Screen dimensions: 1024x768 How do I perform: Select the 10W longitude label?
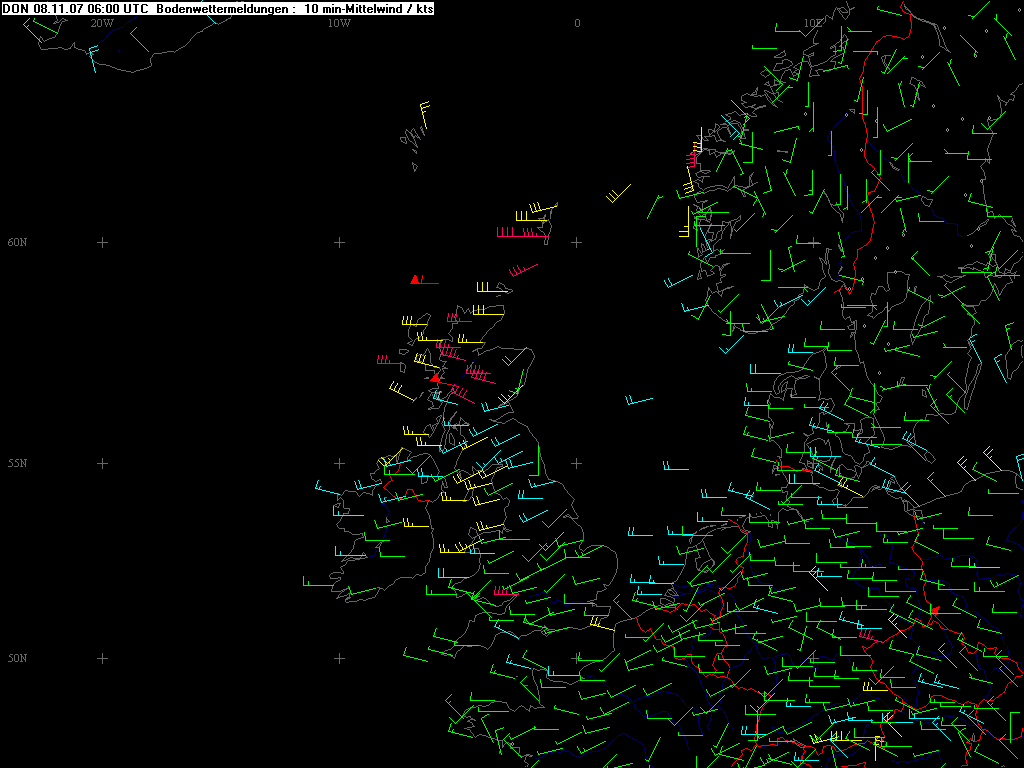[339, 23]
